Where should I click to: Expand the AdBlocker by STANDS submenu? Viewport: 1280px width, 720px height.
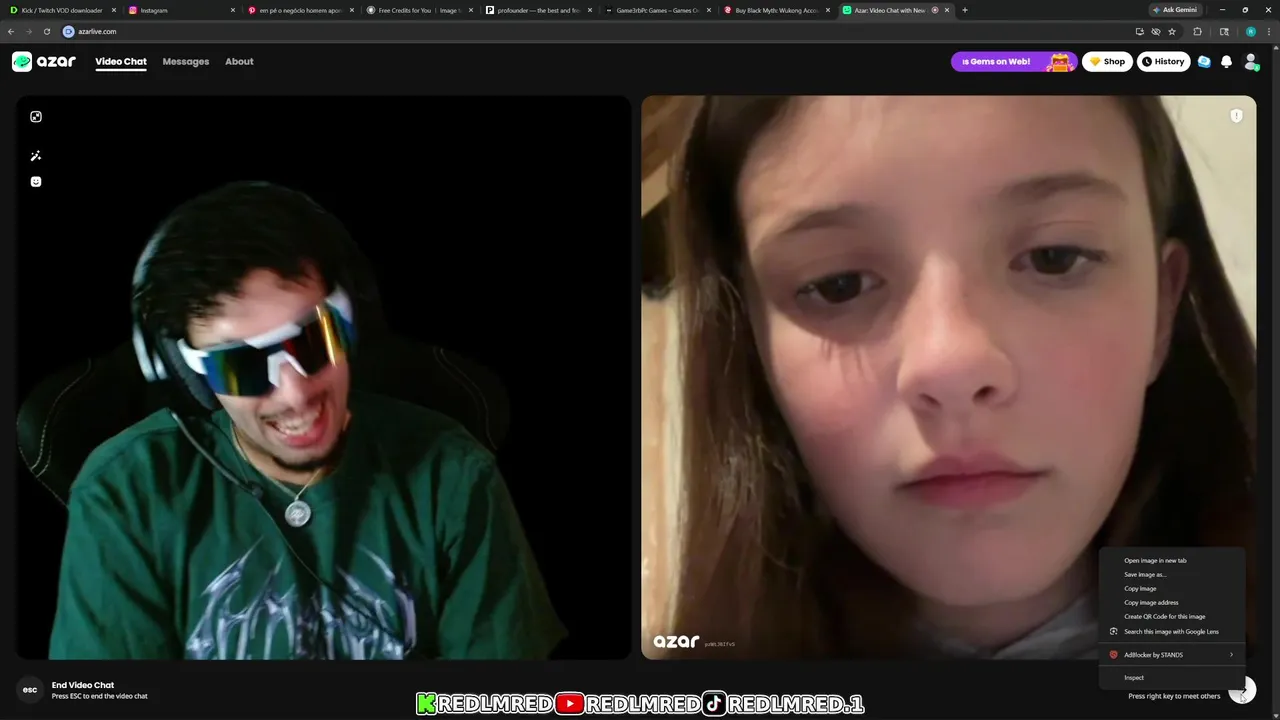[x=1172, y=655]
